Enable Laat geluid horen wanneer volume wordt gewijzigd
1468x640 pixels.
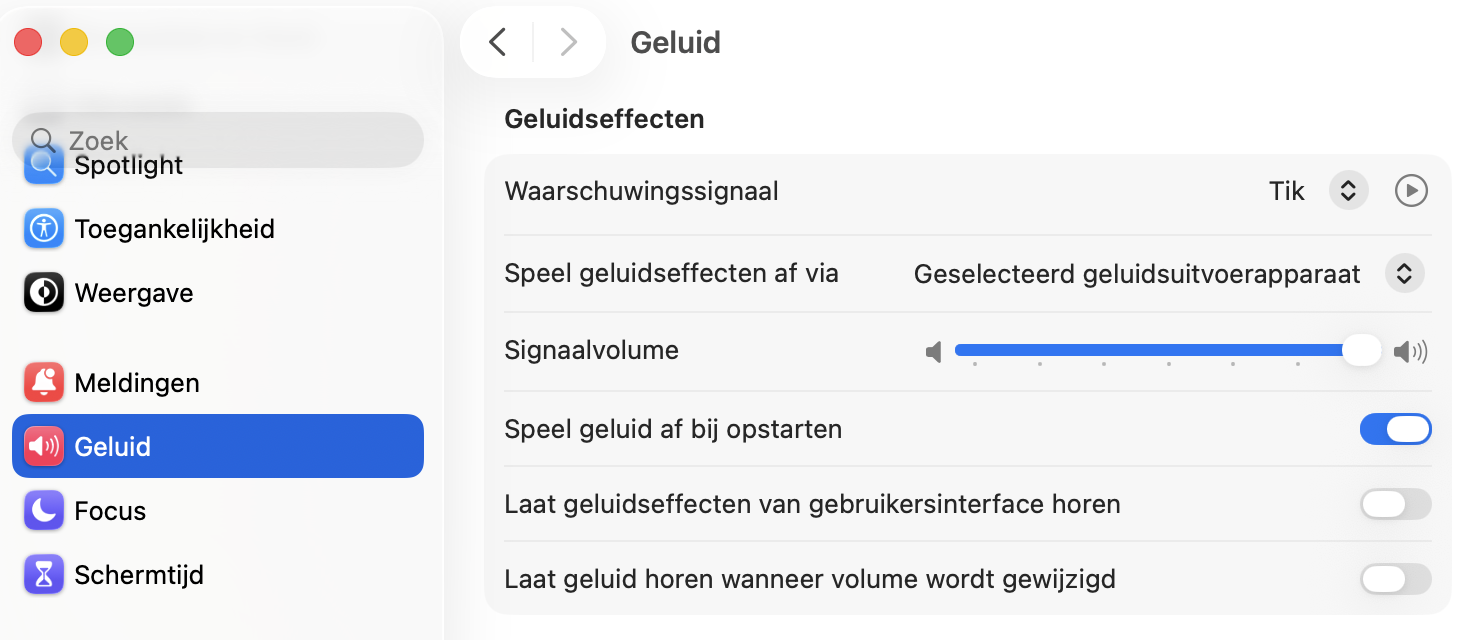click(1396, 579)
